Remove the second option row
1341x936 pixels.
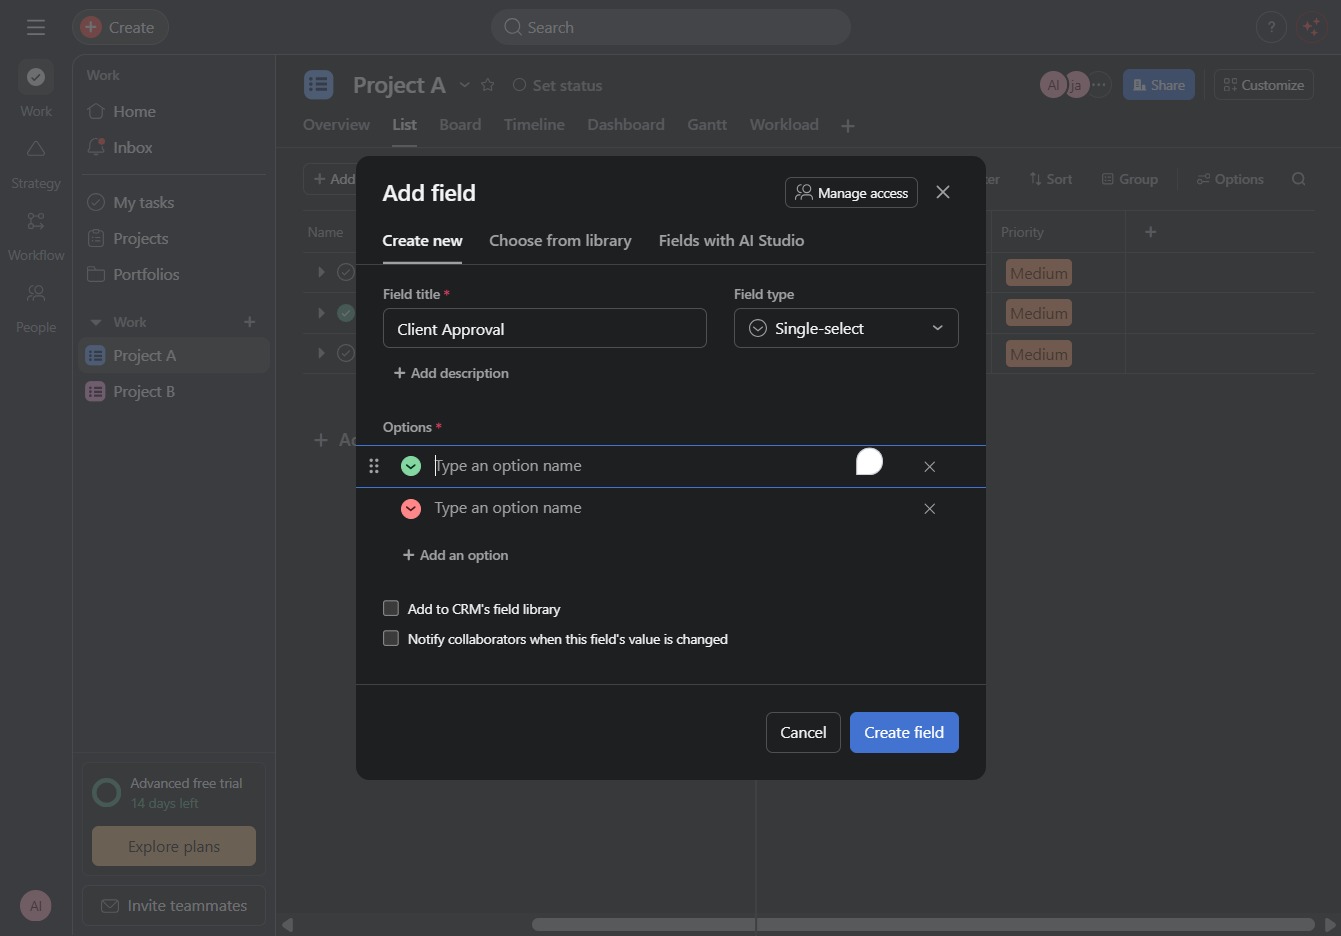click(x=930, y=509)
